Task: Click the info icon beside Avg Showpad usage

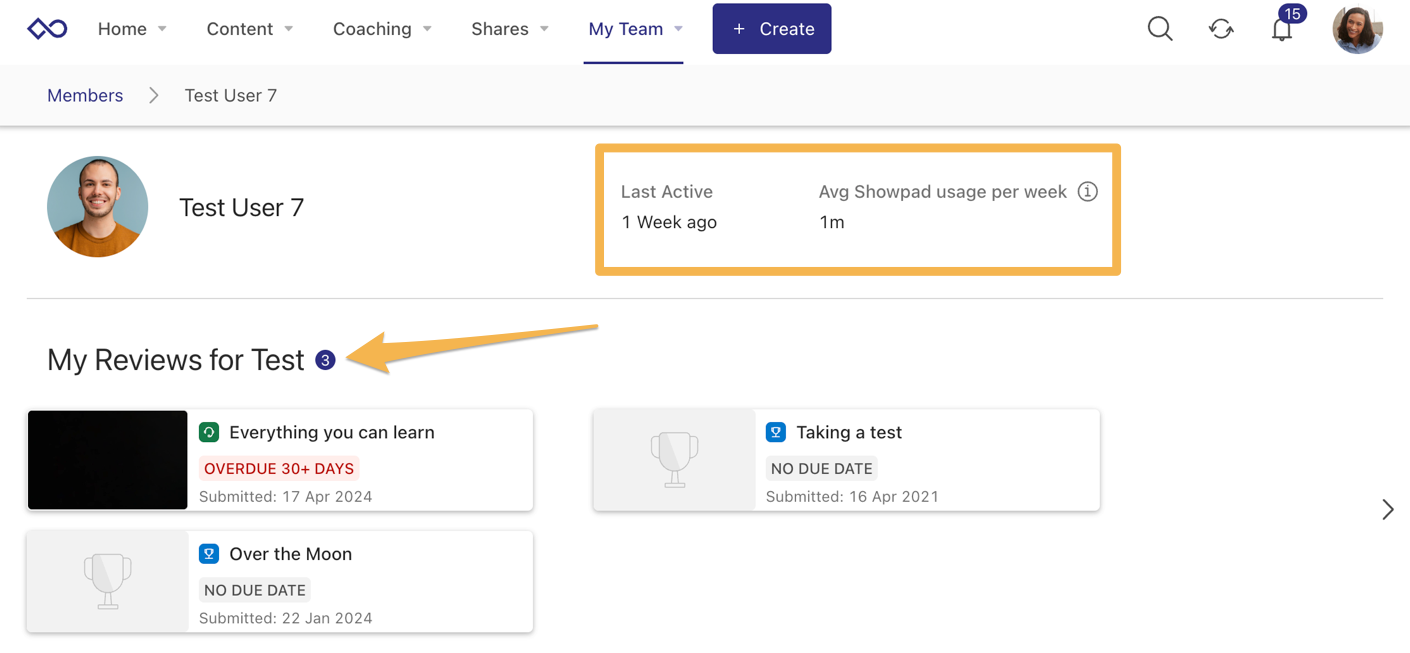Action: click(1088, 192)
